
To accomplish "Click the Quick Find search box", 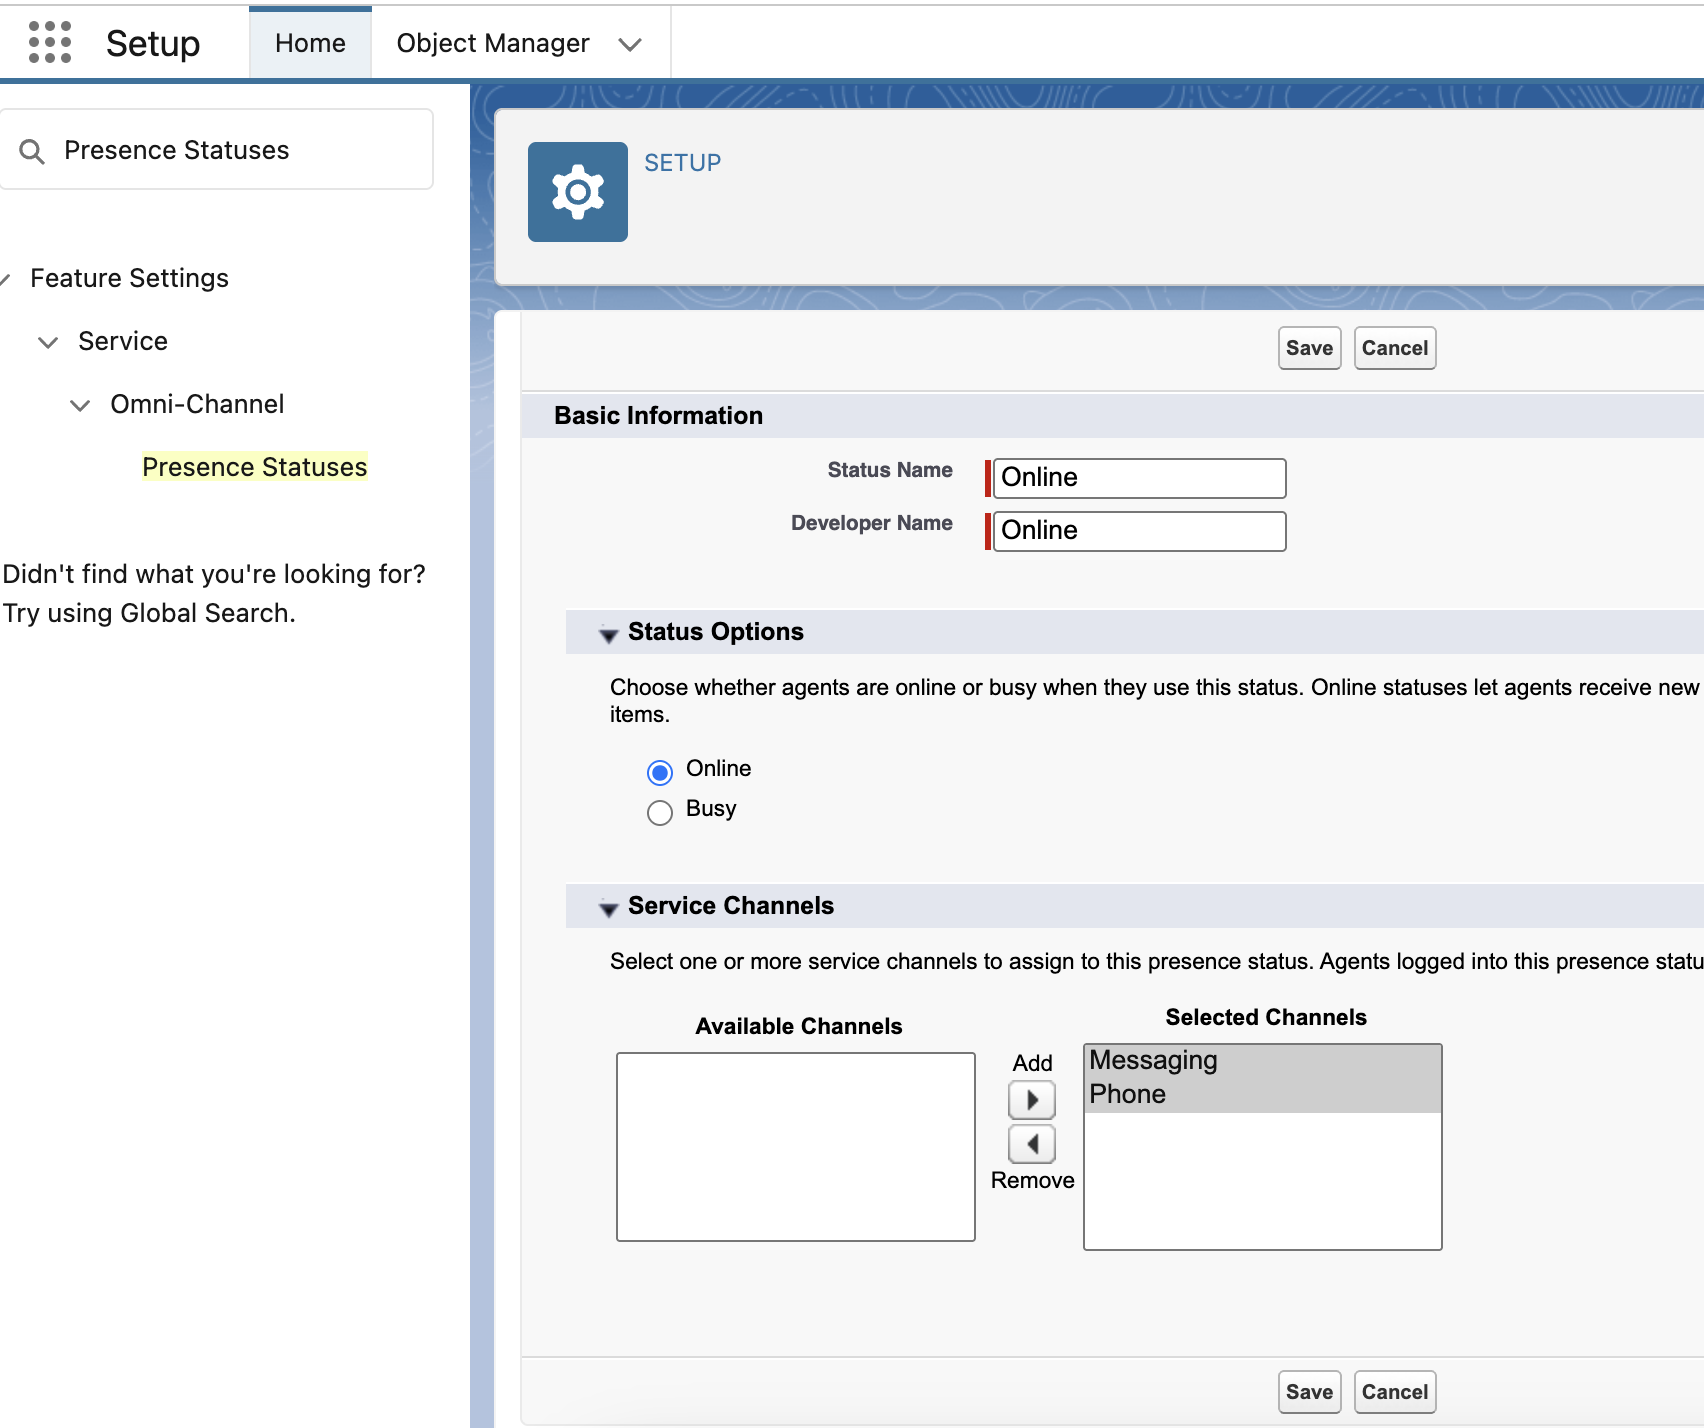I will 216,150.
